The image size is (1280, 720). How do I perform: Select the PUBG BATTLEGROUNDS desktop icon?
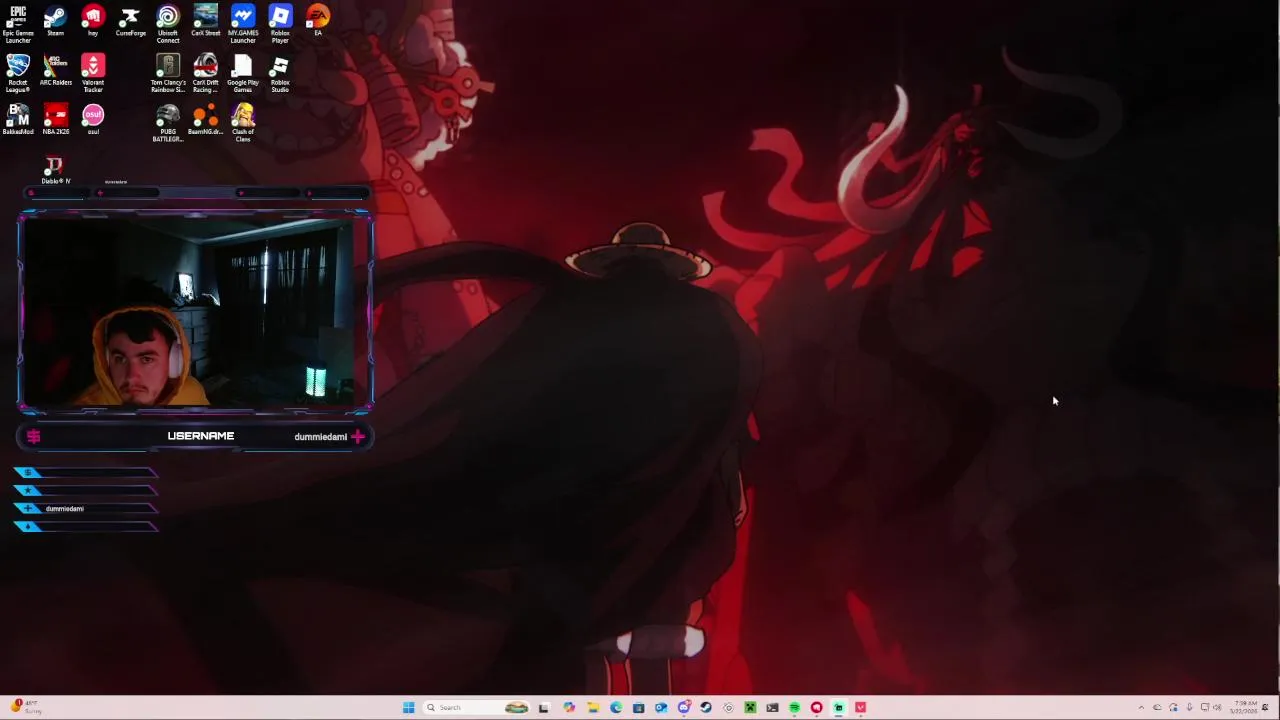click(168, 123)
